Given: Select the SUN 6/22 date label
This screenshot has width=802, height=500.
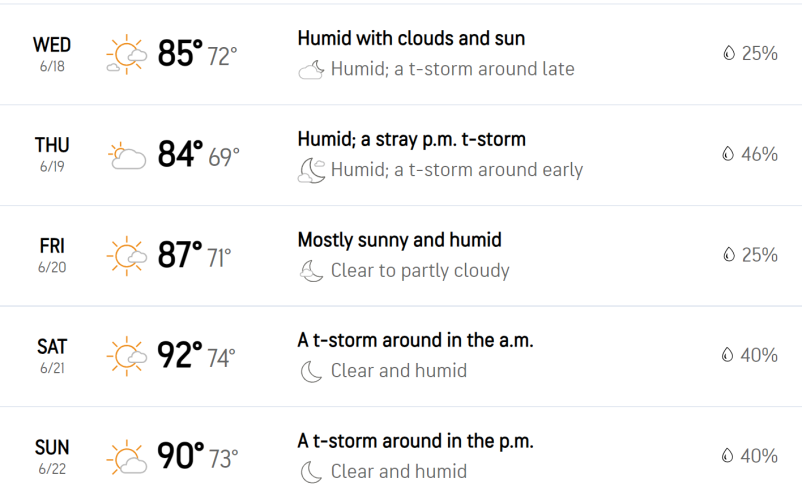Looking at the screenshot, I should pyautogui.click(x=52, y=457).
